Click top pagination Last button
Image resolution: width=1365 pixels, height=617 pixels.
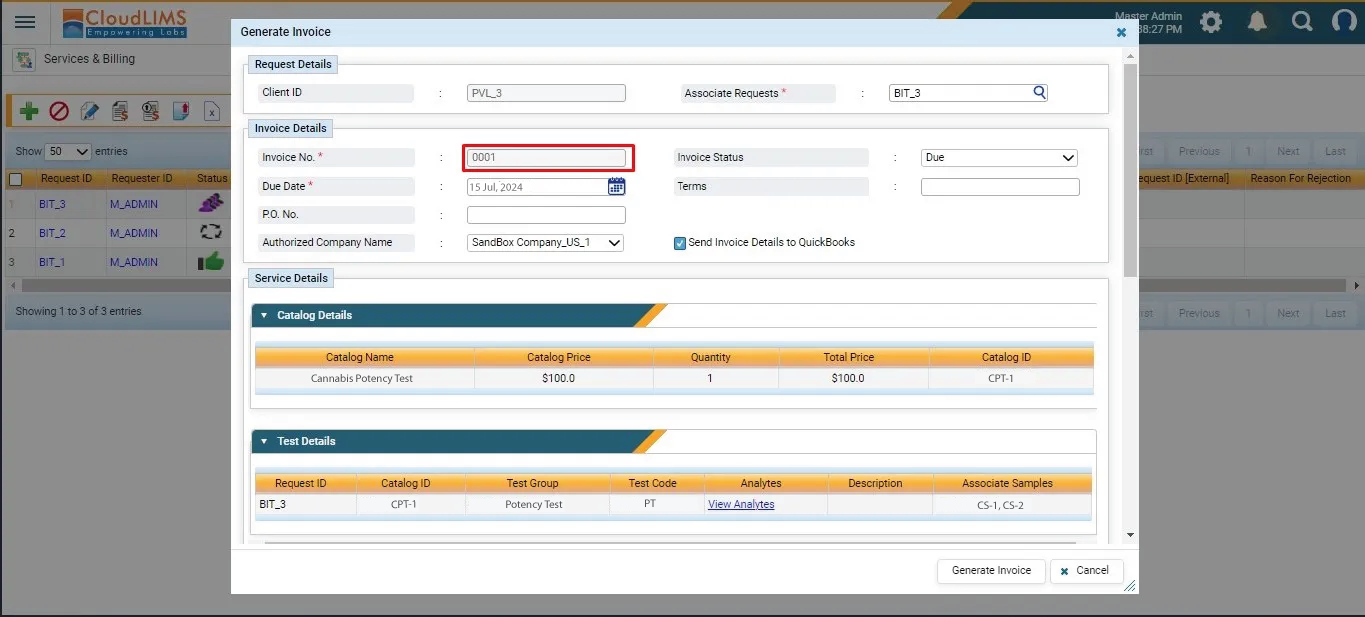1335,152
